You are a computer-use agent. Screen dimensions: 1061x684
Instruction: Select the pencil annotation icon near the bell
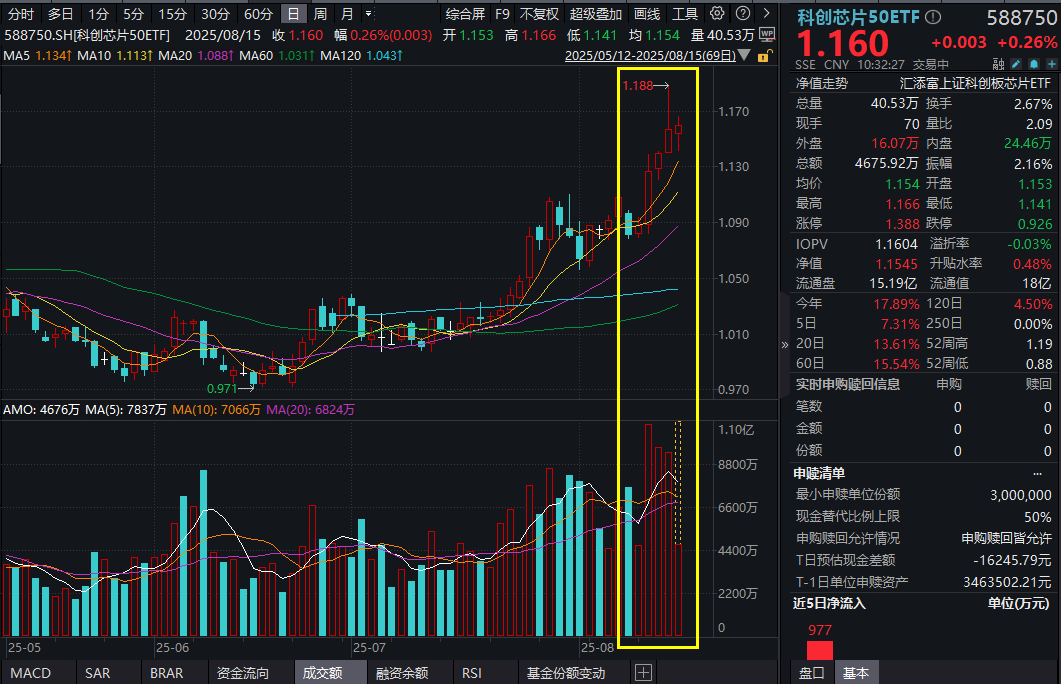point(1017,63)
